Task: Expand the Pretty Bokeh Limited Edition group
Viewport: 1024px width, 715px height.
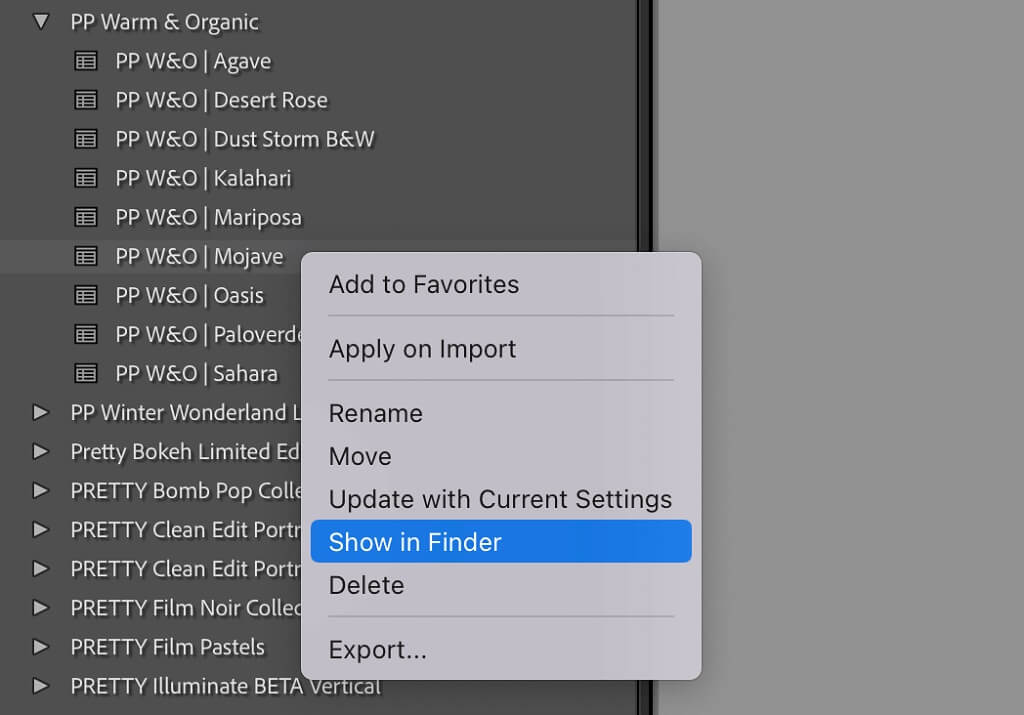Action: pyautogui.click(x=40, y=451)
